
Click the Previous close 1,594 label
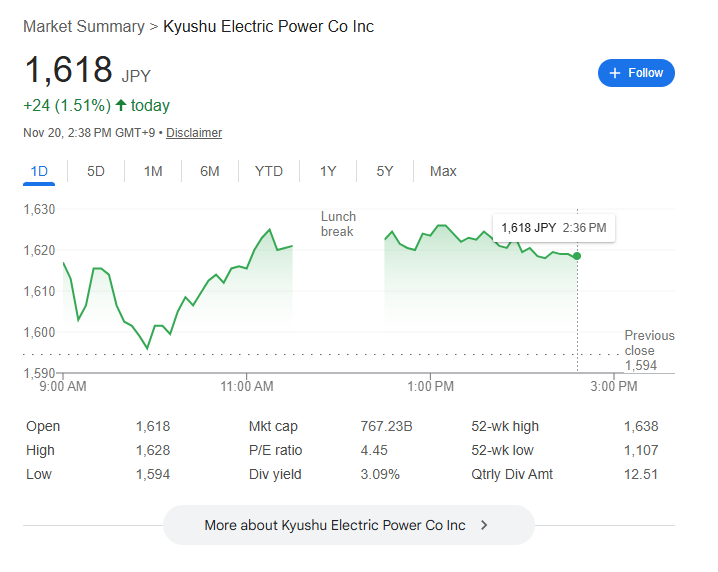[x=649, y=350]
